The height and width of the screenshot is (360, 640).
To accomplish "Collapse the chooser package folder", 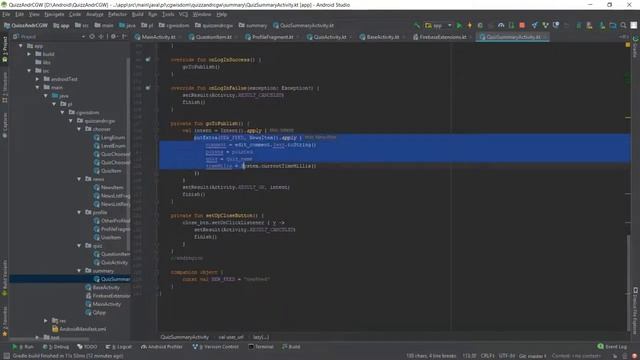I will pos(79,129).
